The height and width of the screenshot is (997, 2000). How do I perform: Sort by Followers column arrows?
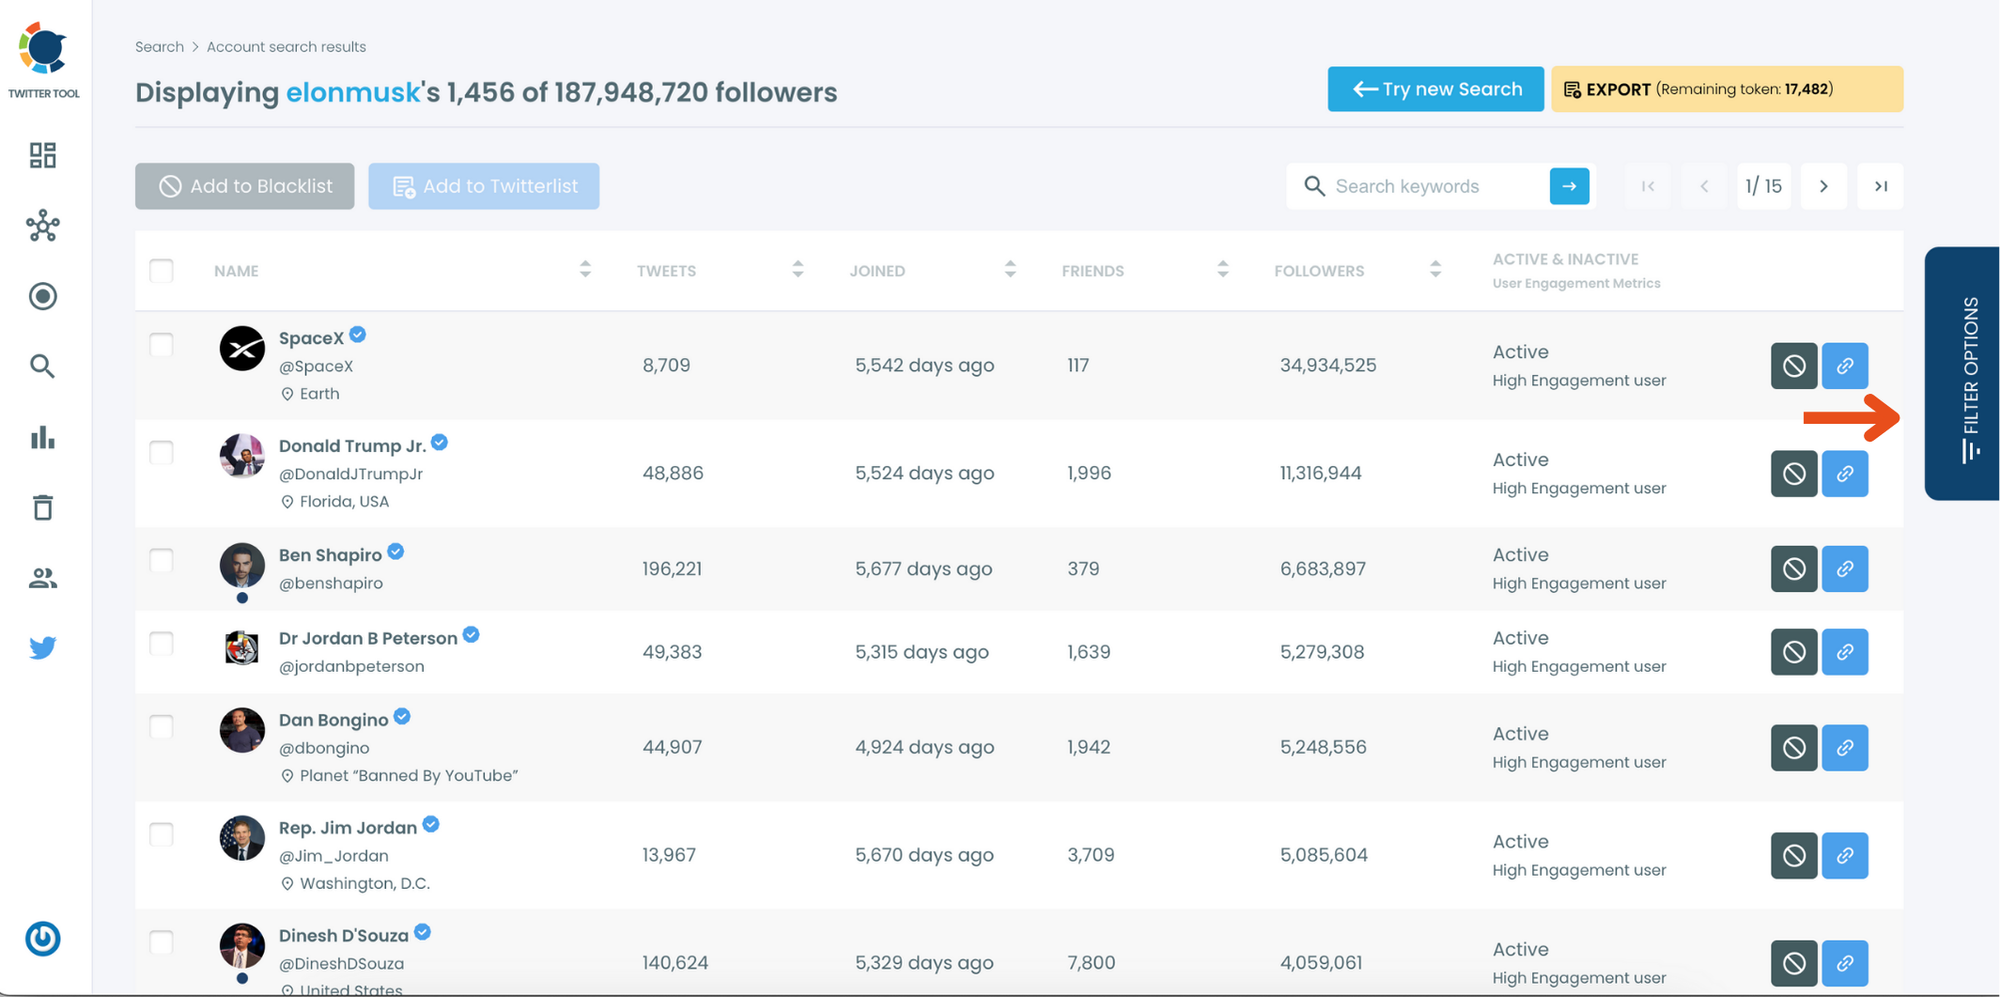[1435, 270]
